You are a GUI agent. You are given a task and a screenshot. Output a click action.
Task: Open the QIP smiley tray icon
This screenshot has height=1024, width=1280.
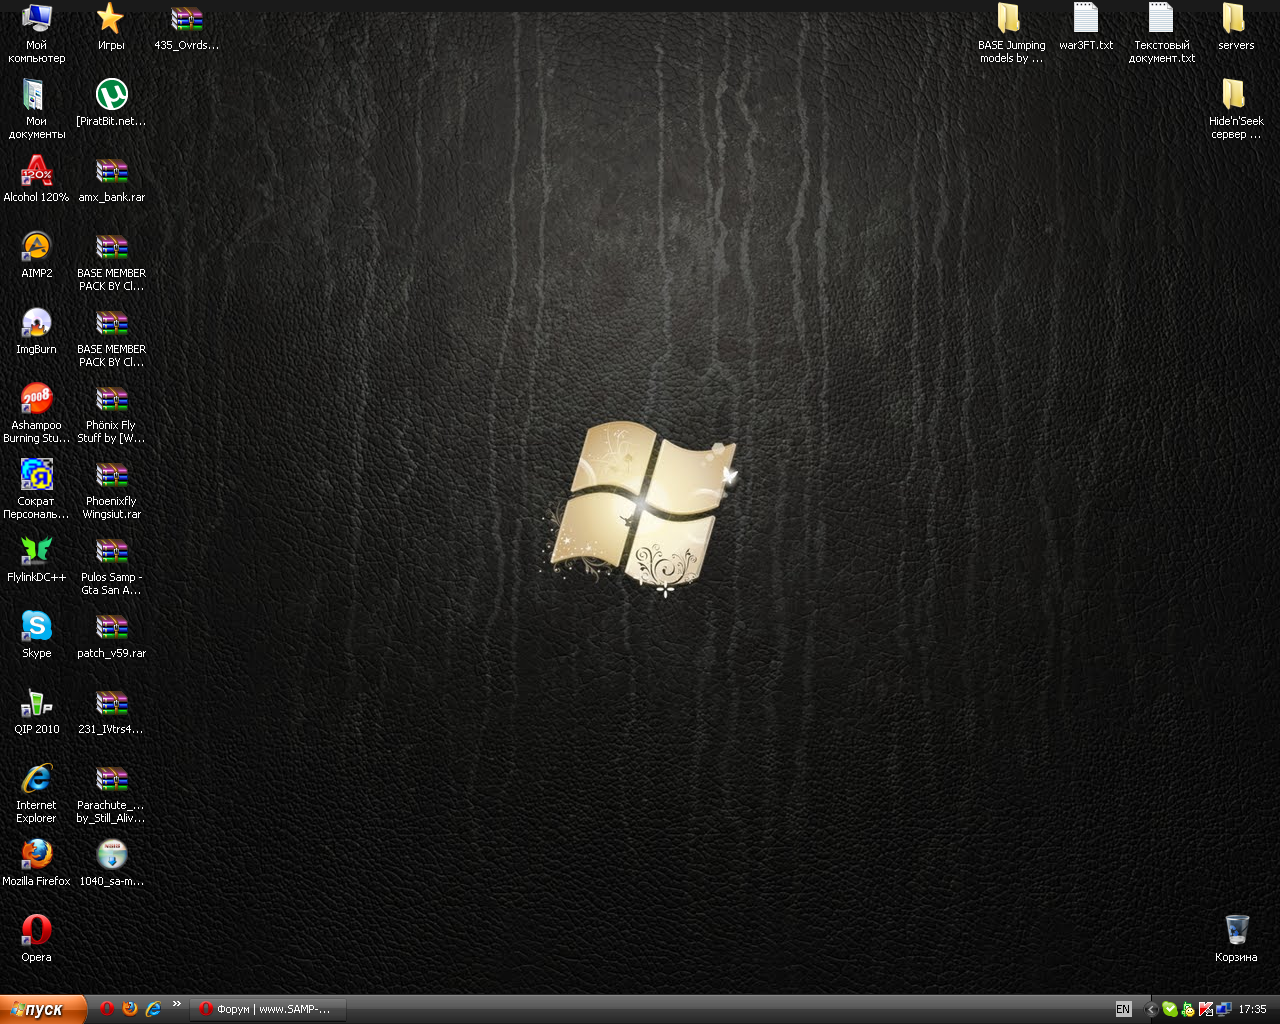pos(1187,1009)
